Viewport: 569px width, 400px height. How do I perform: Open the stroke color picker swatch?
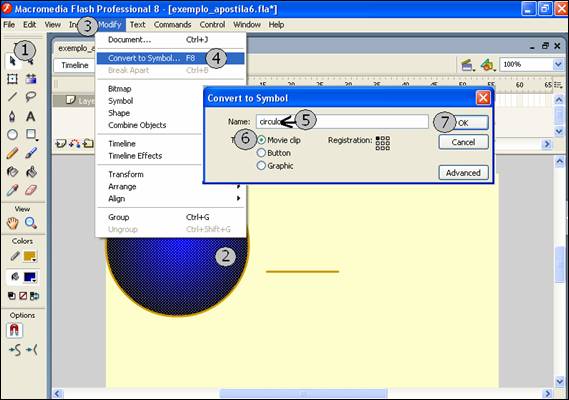pos(30,256)
